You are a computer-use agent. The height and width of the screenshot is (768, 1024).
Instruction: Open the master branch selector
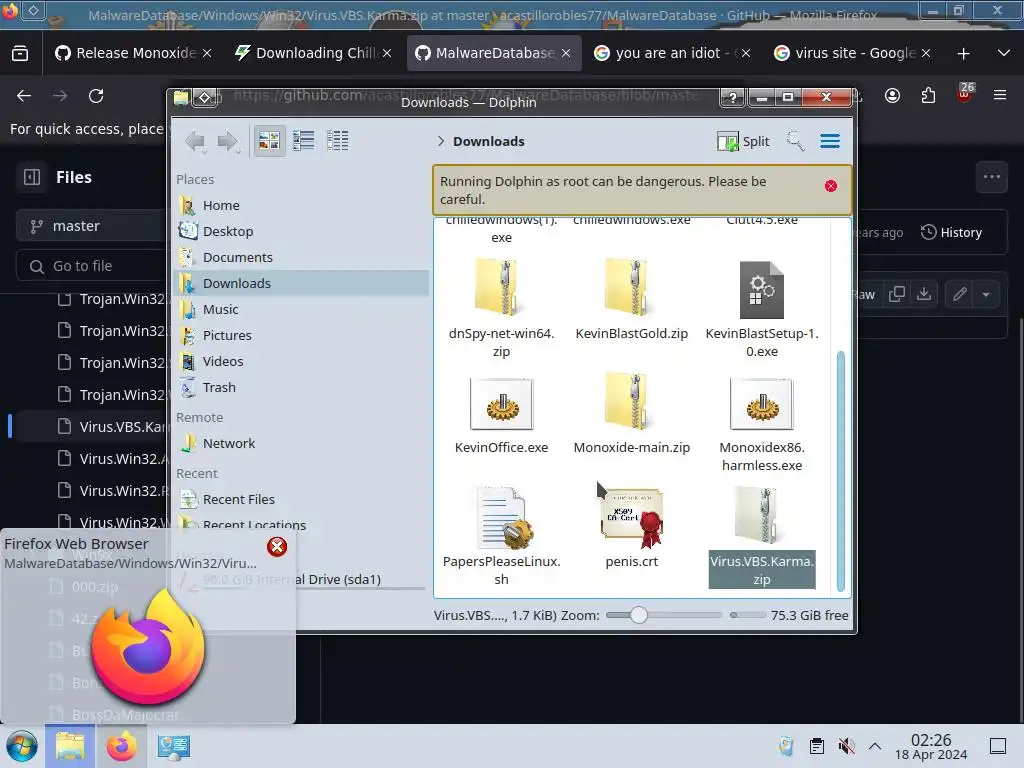(91, 226)
